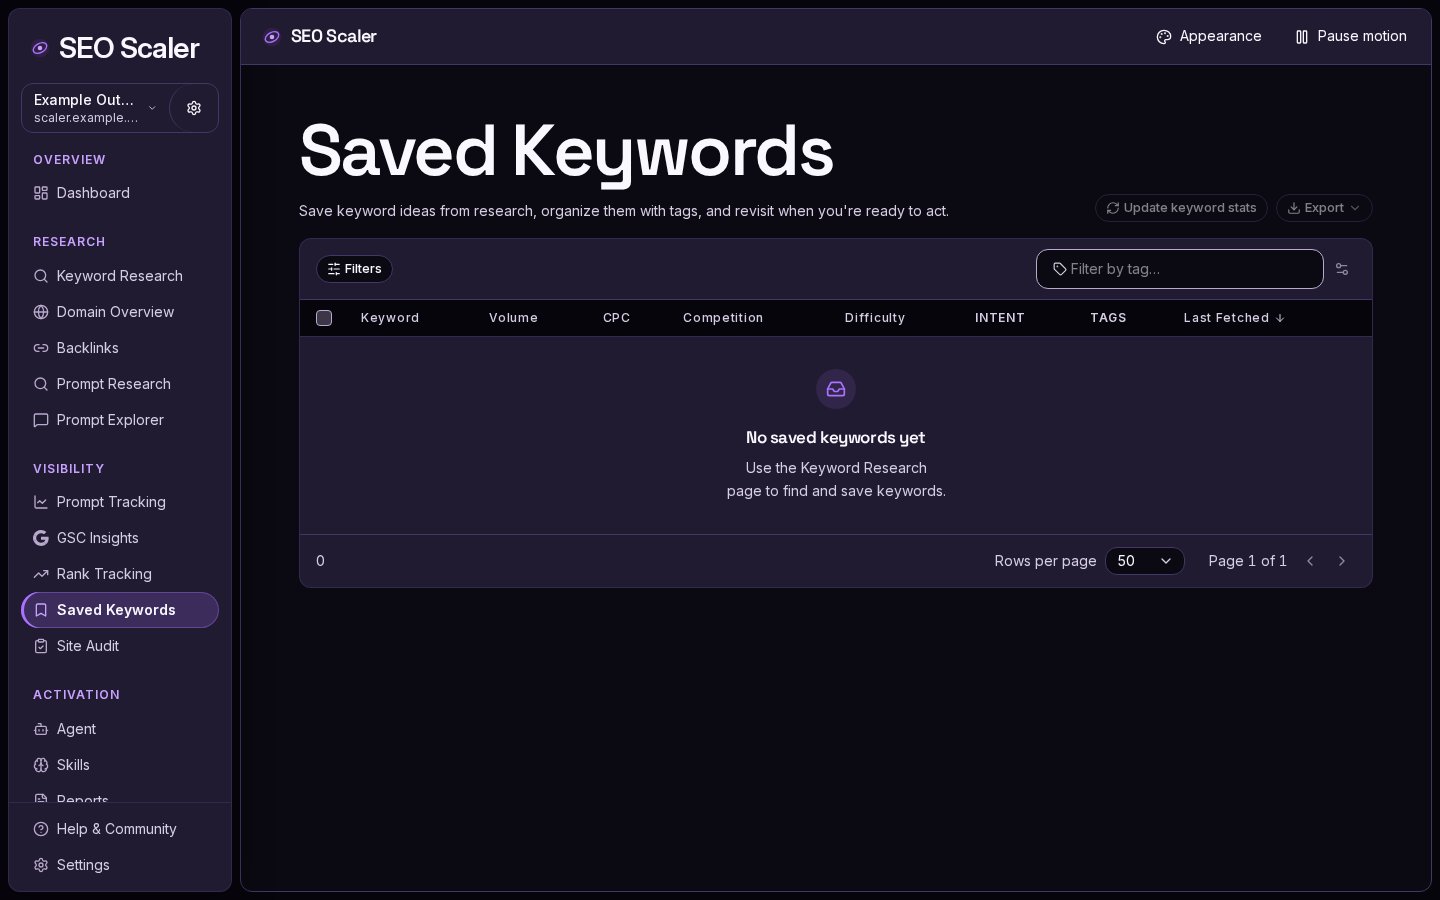The height and width of the screenshot is (900, 1440).
Task: Click "Page 1 of 1" text
Action: click(1248, 561)
